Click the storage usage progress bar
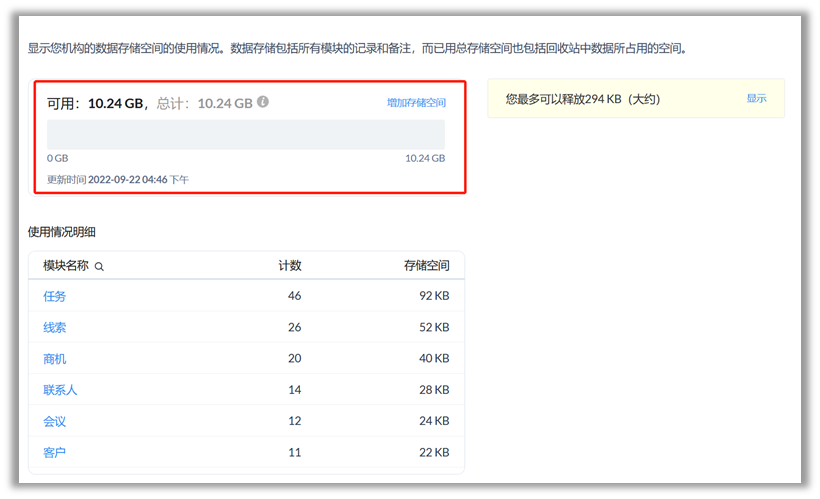The height and width of the screenshot is (499, 820). coord(246,135)
